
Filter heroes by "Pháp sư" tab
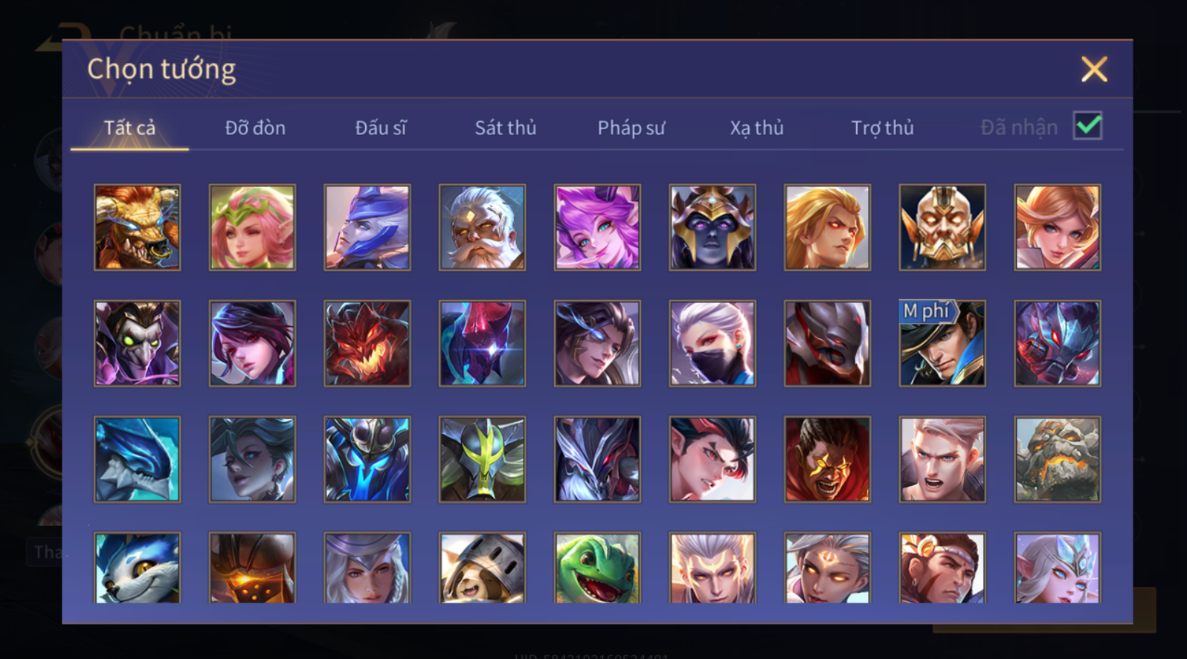pos(631,128)
